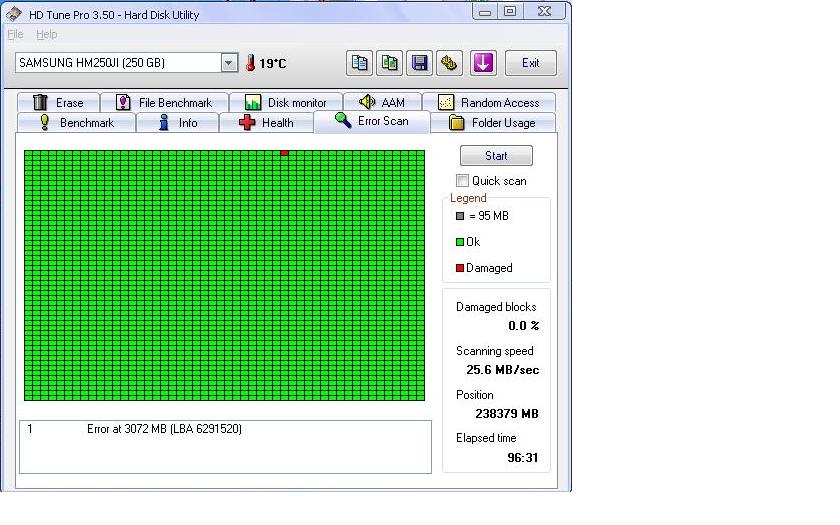Click the '0.0 %' damaged blocks value
This screenshot has width=840, height=525.
pyautogui.click(x=523, y=326)
